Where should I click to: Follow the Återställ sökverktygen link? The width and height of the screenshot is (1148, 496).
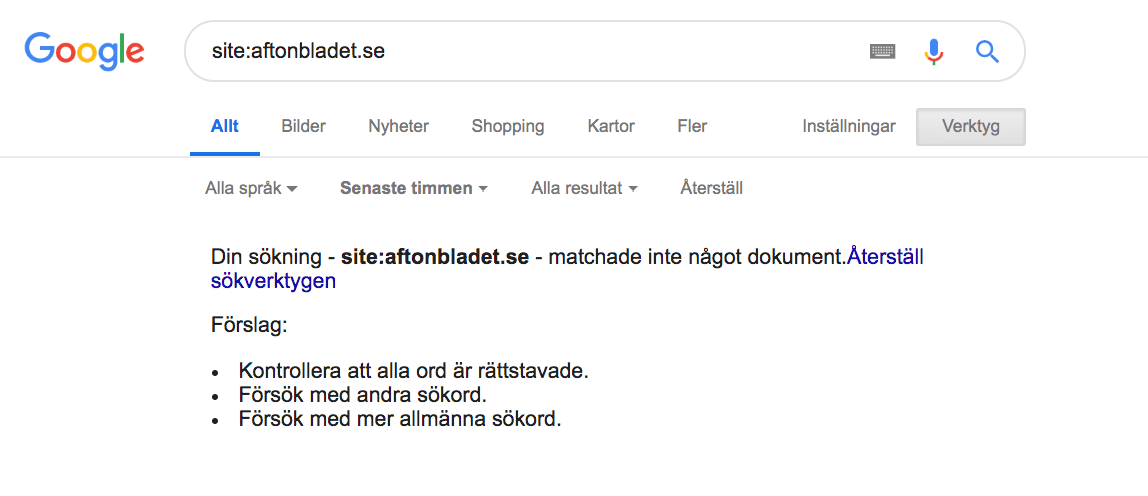click(x=567, y=269)
